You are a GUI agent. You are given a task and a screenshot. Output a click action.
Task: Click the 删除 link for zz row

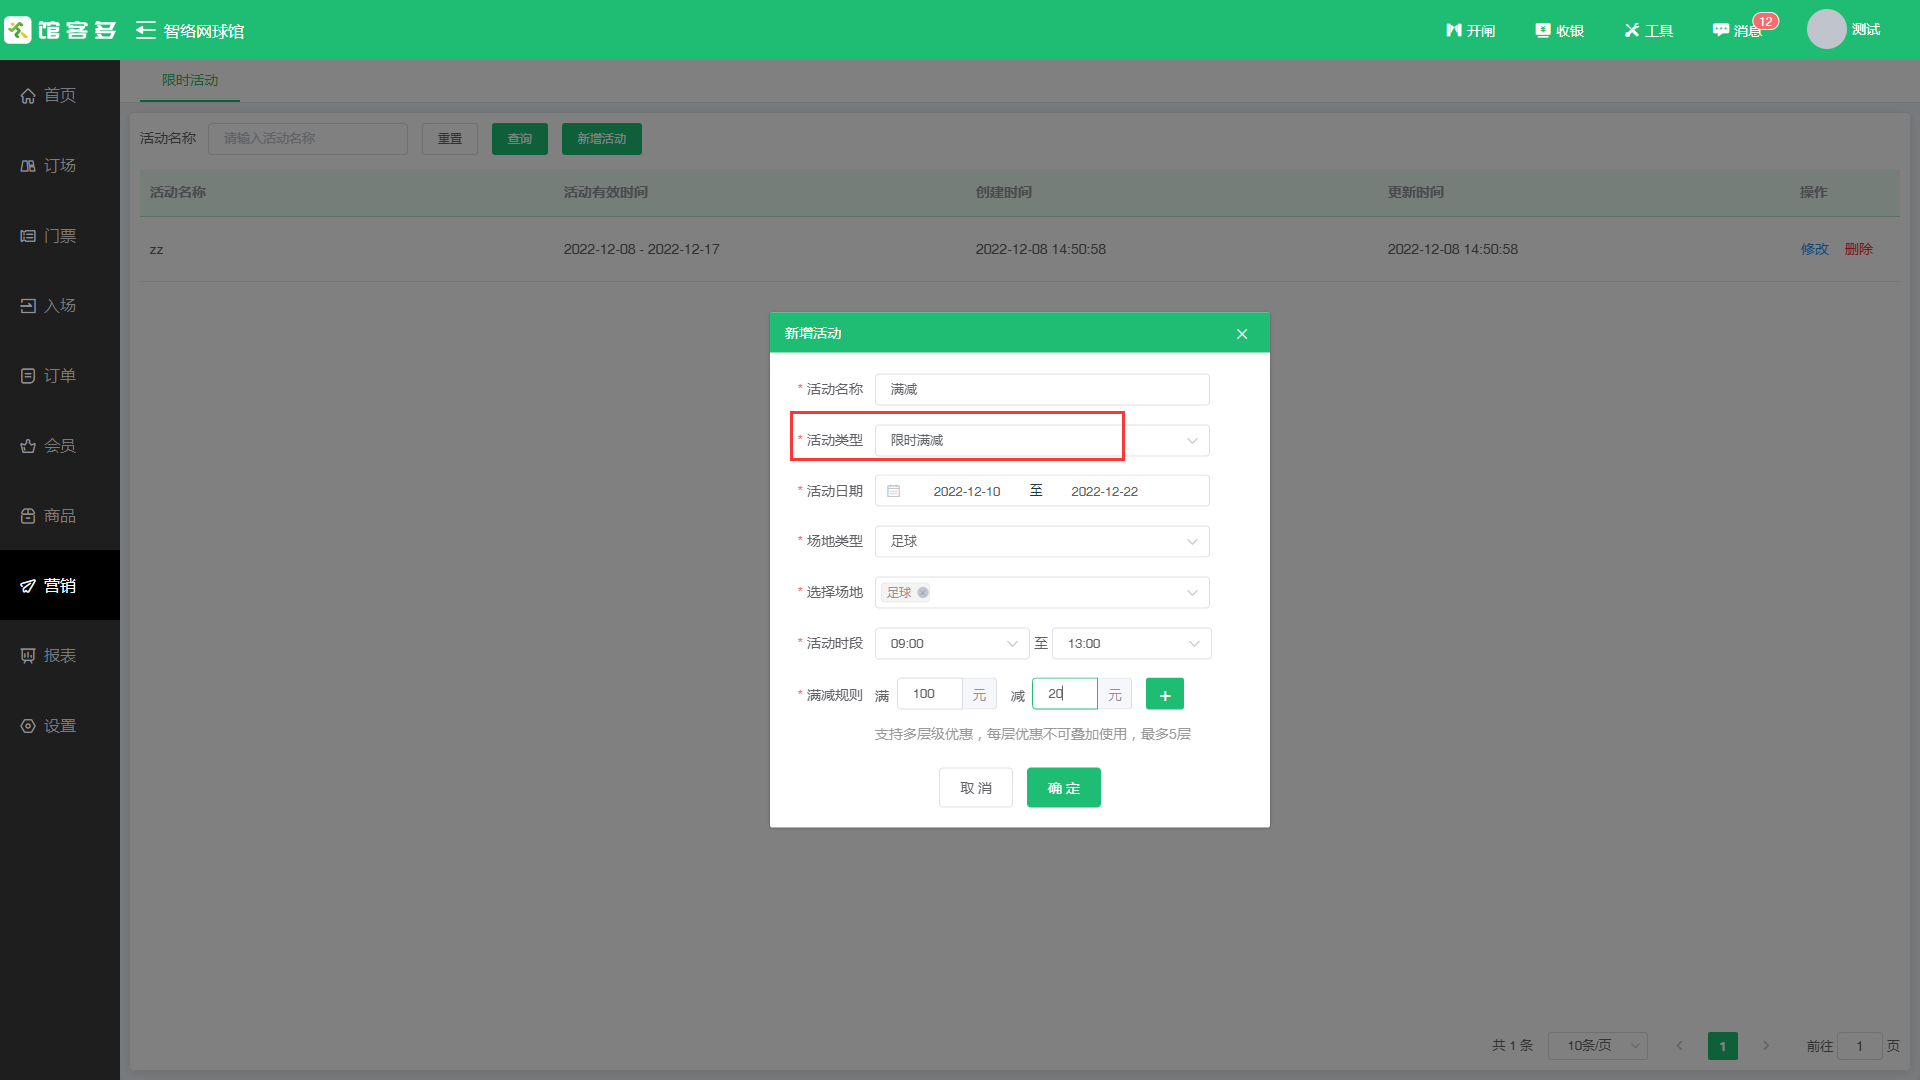(1858, 249)
